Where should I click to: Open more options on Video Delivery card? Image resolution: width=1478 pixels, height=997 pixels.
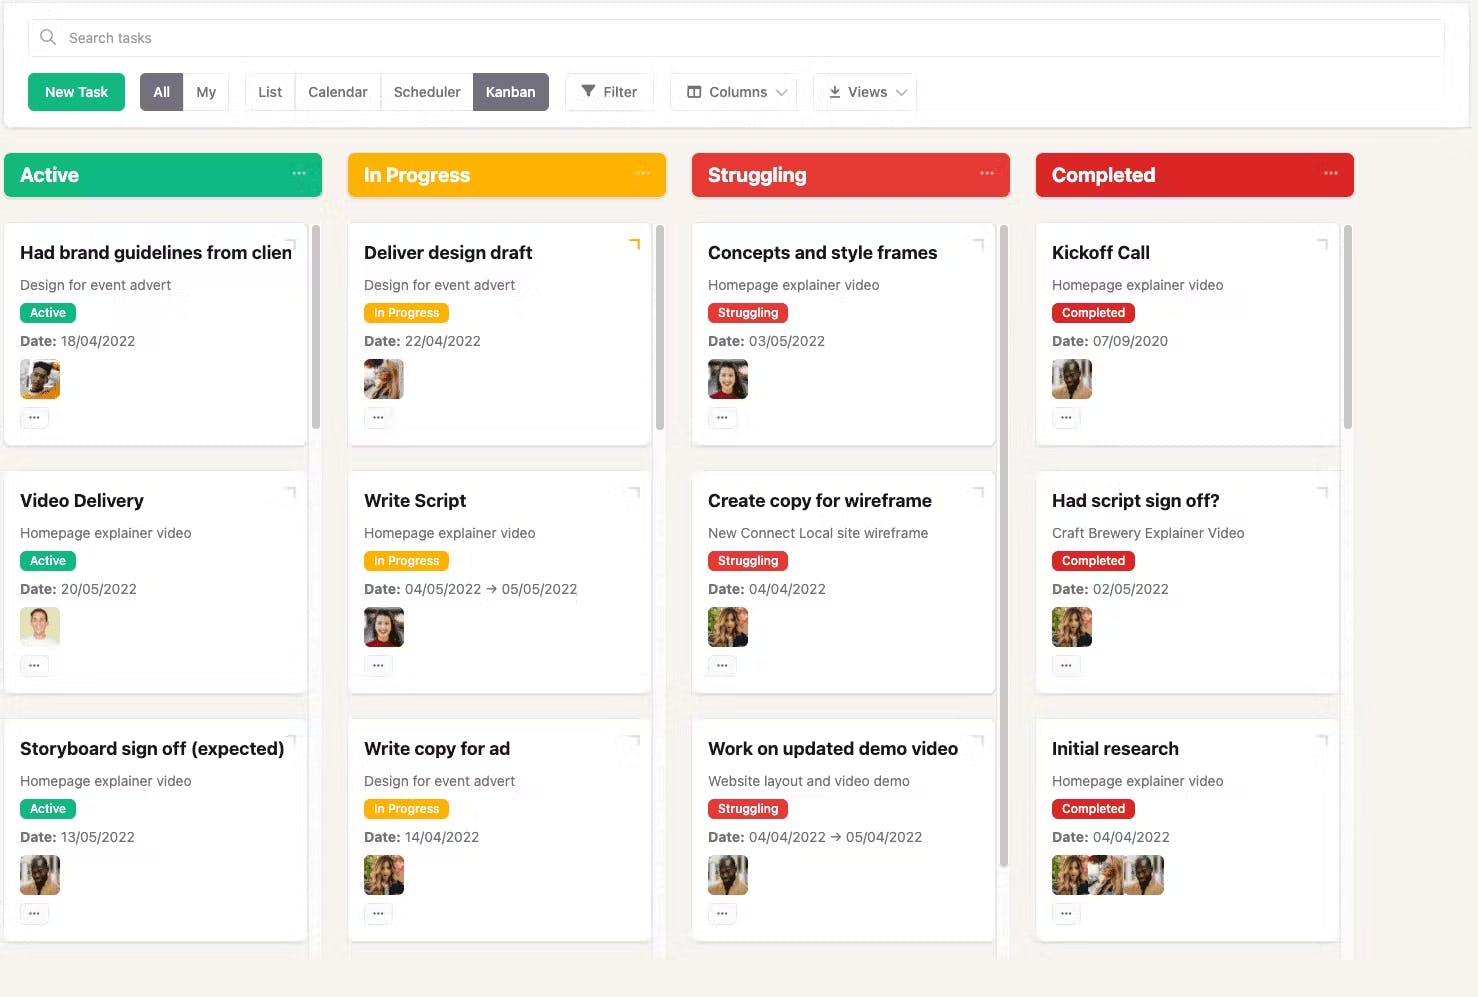pos(34,665)
